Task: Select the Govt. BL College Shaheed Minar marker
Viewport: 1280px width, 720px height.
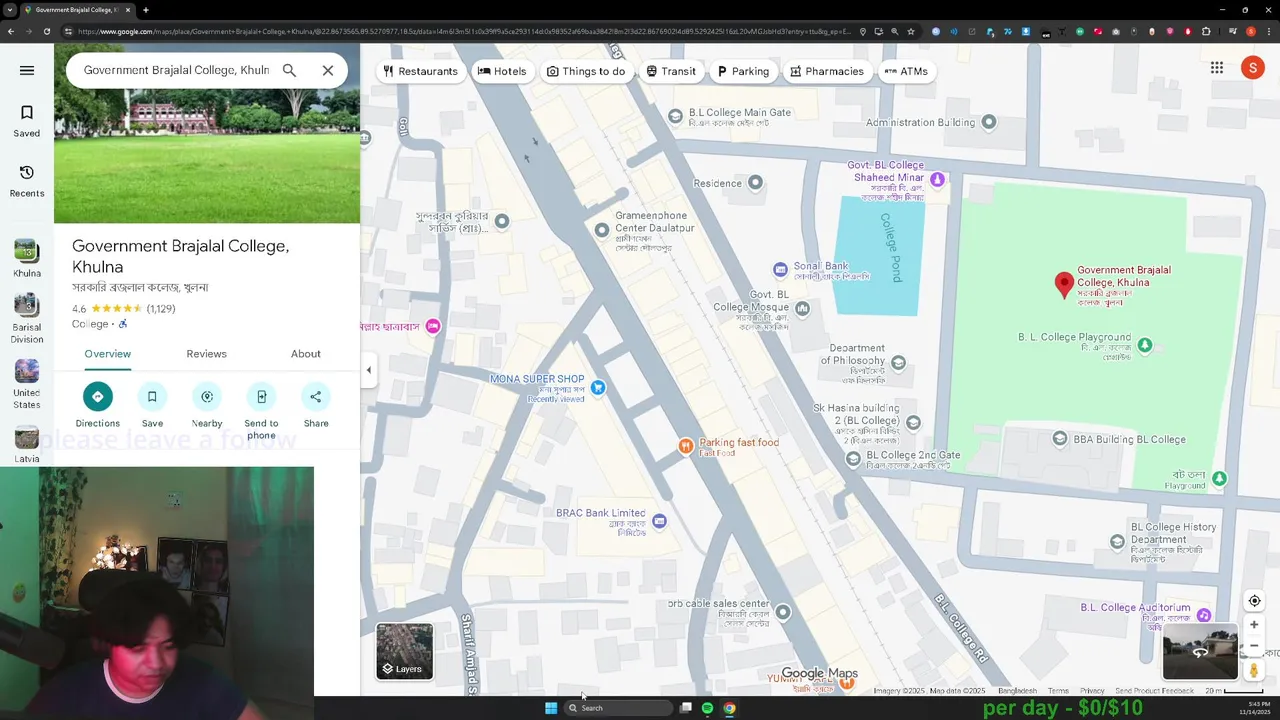Action: click(x=937, y=180)
